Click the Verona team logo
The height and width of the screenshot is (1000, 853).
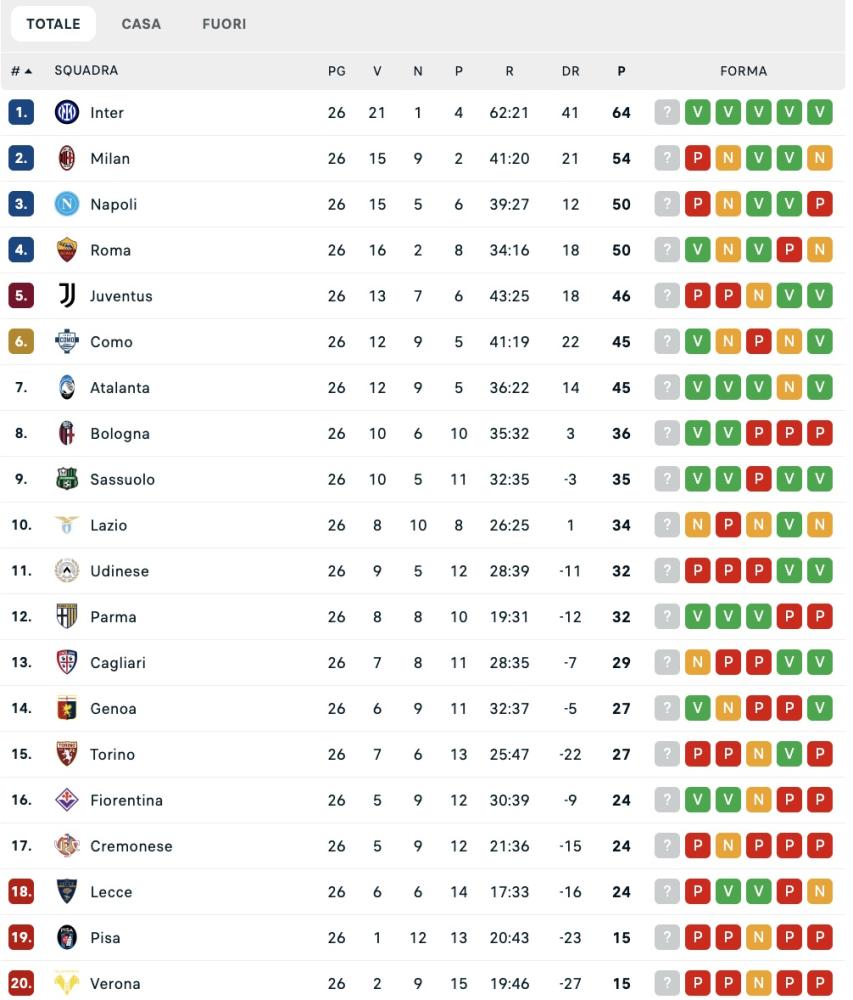click(66, 984)
